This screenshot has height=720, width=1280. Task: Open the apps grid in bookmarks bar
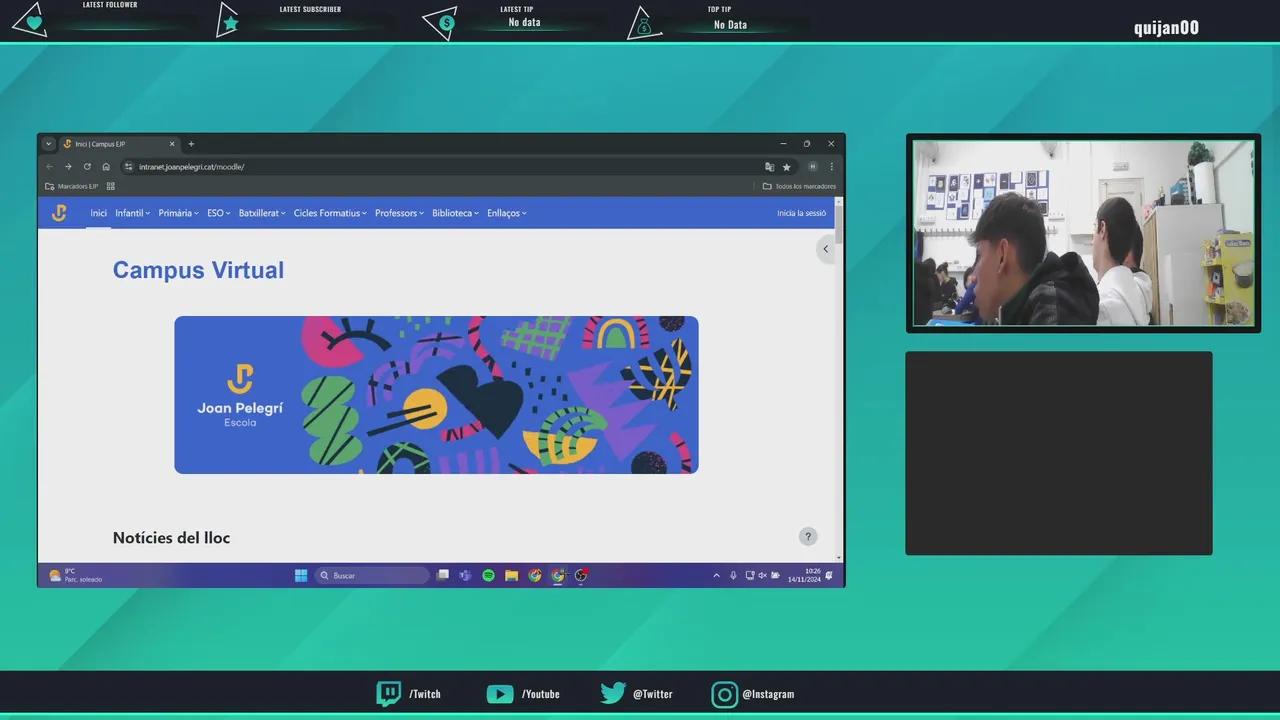tap(111, 186)
